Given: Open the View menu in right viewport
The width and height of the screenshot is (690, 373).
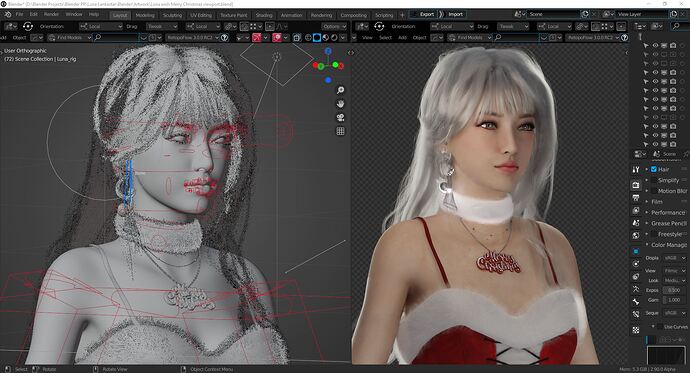Looking at the screenshot, I should pos(367,38).
